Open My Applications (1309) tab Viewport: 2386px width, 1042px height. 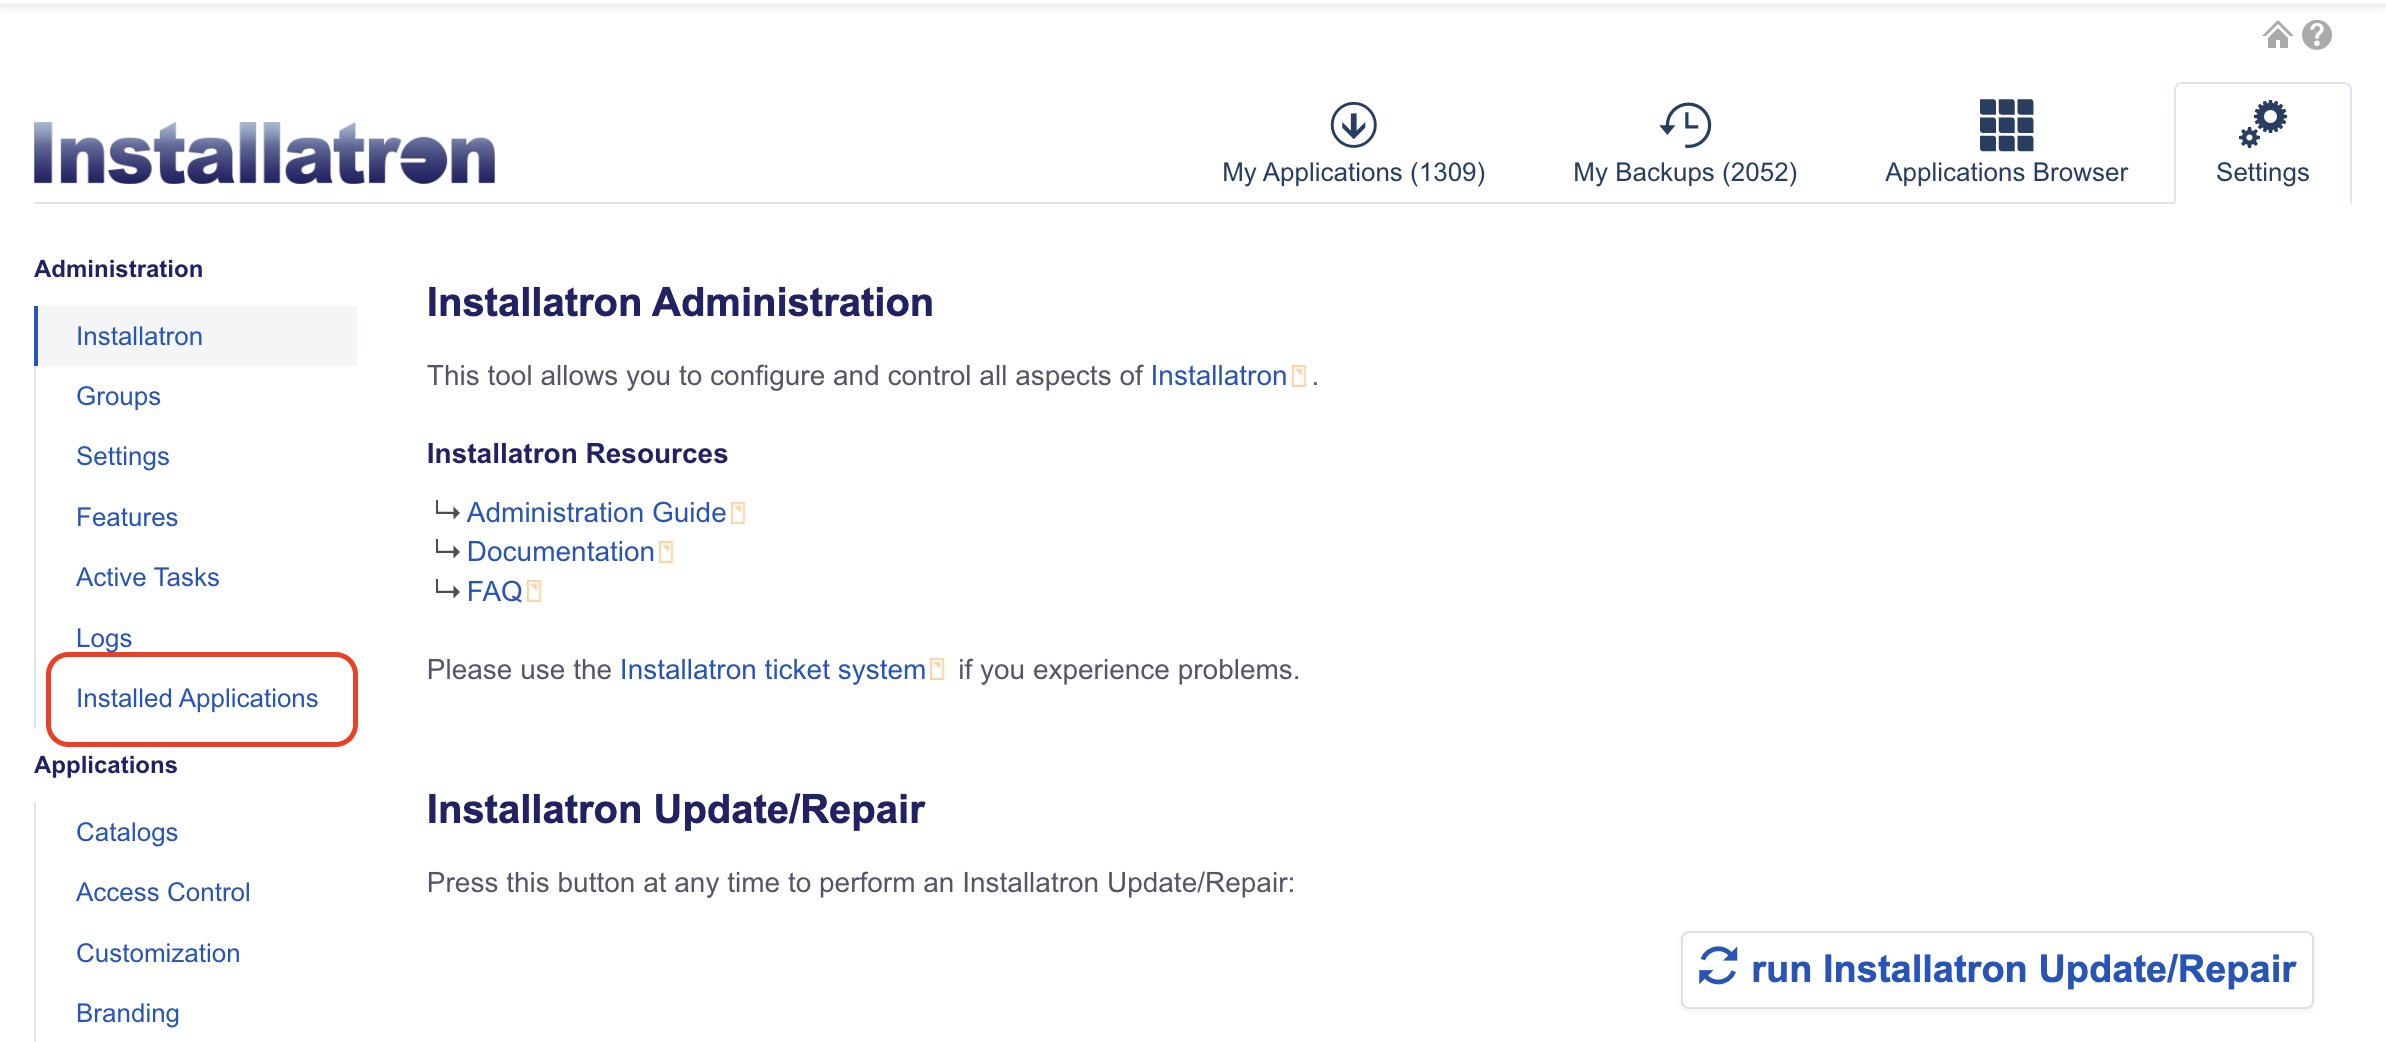(1353, 145)
